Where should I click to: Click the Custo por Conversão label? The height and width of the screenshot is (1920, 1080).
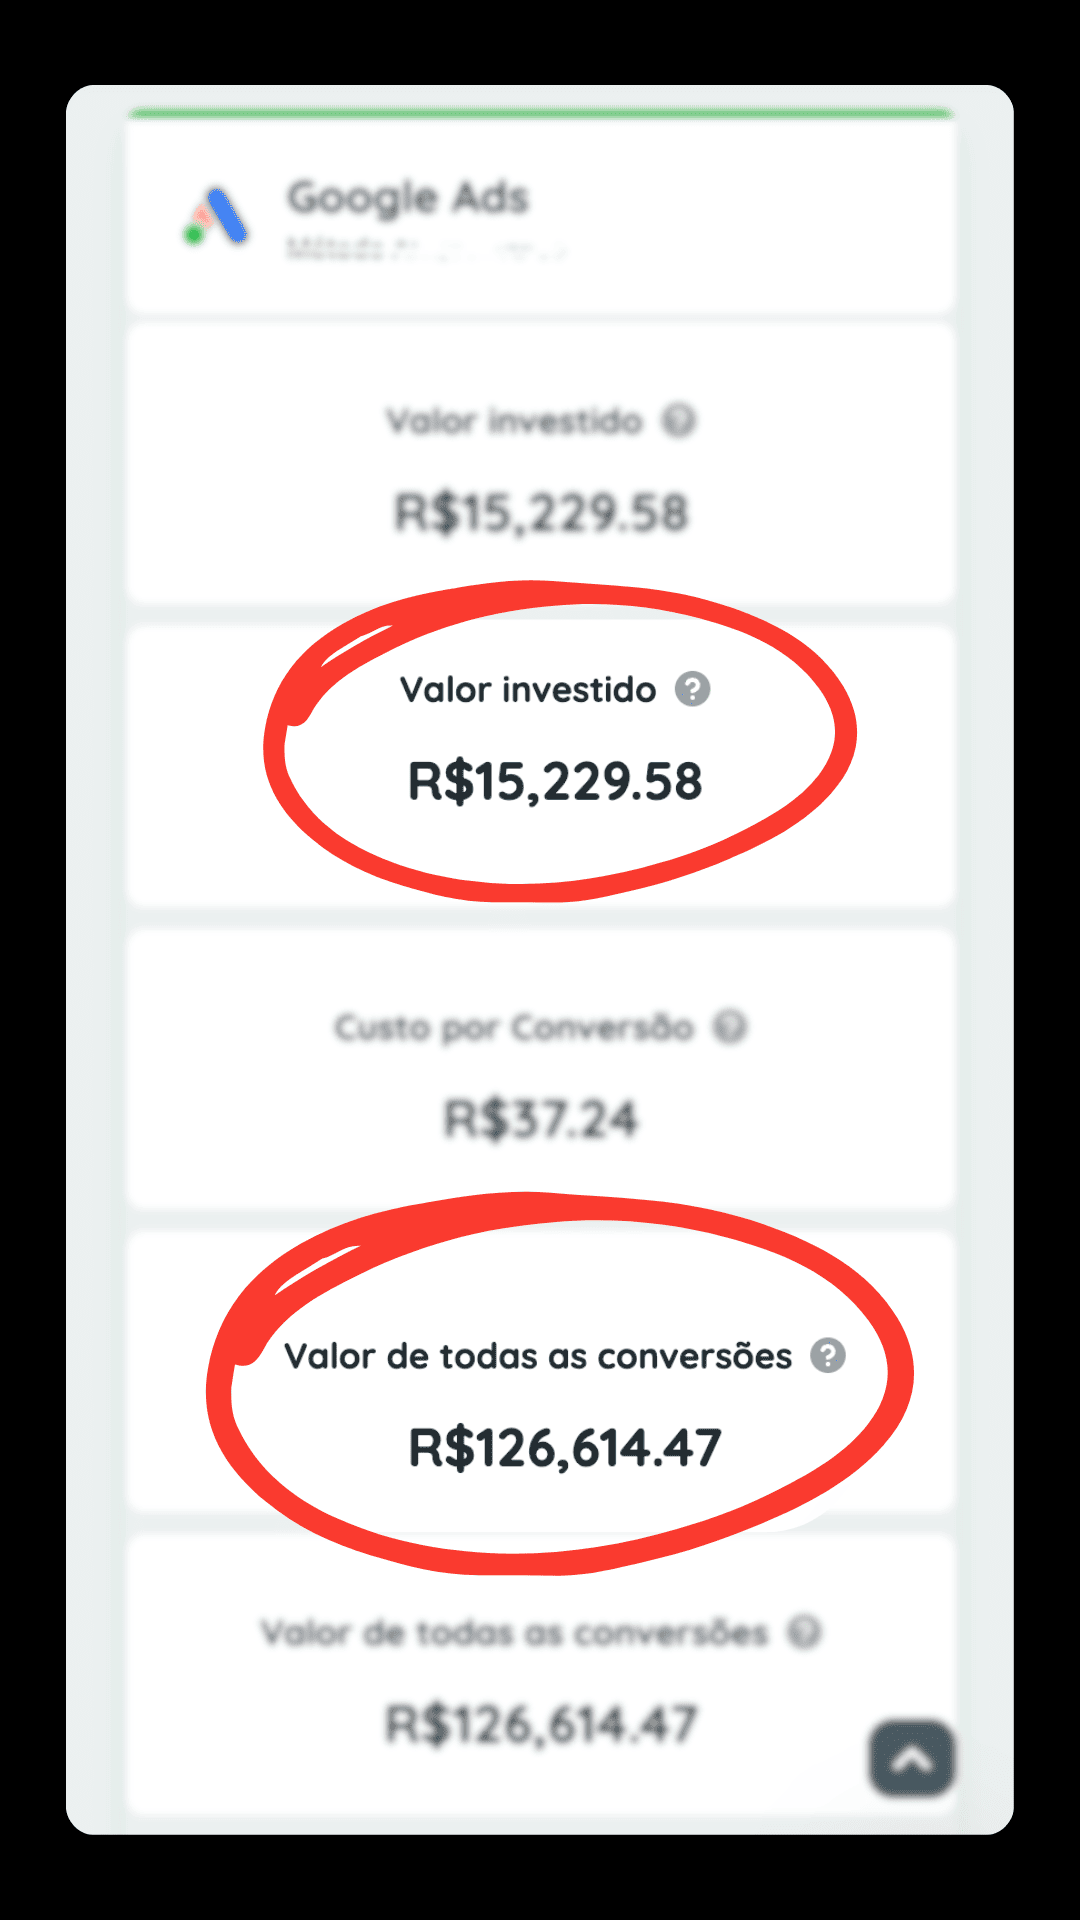[x=514, y=1027]
